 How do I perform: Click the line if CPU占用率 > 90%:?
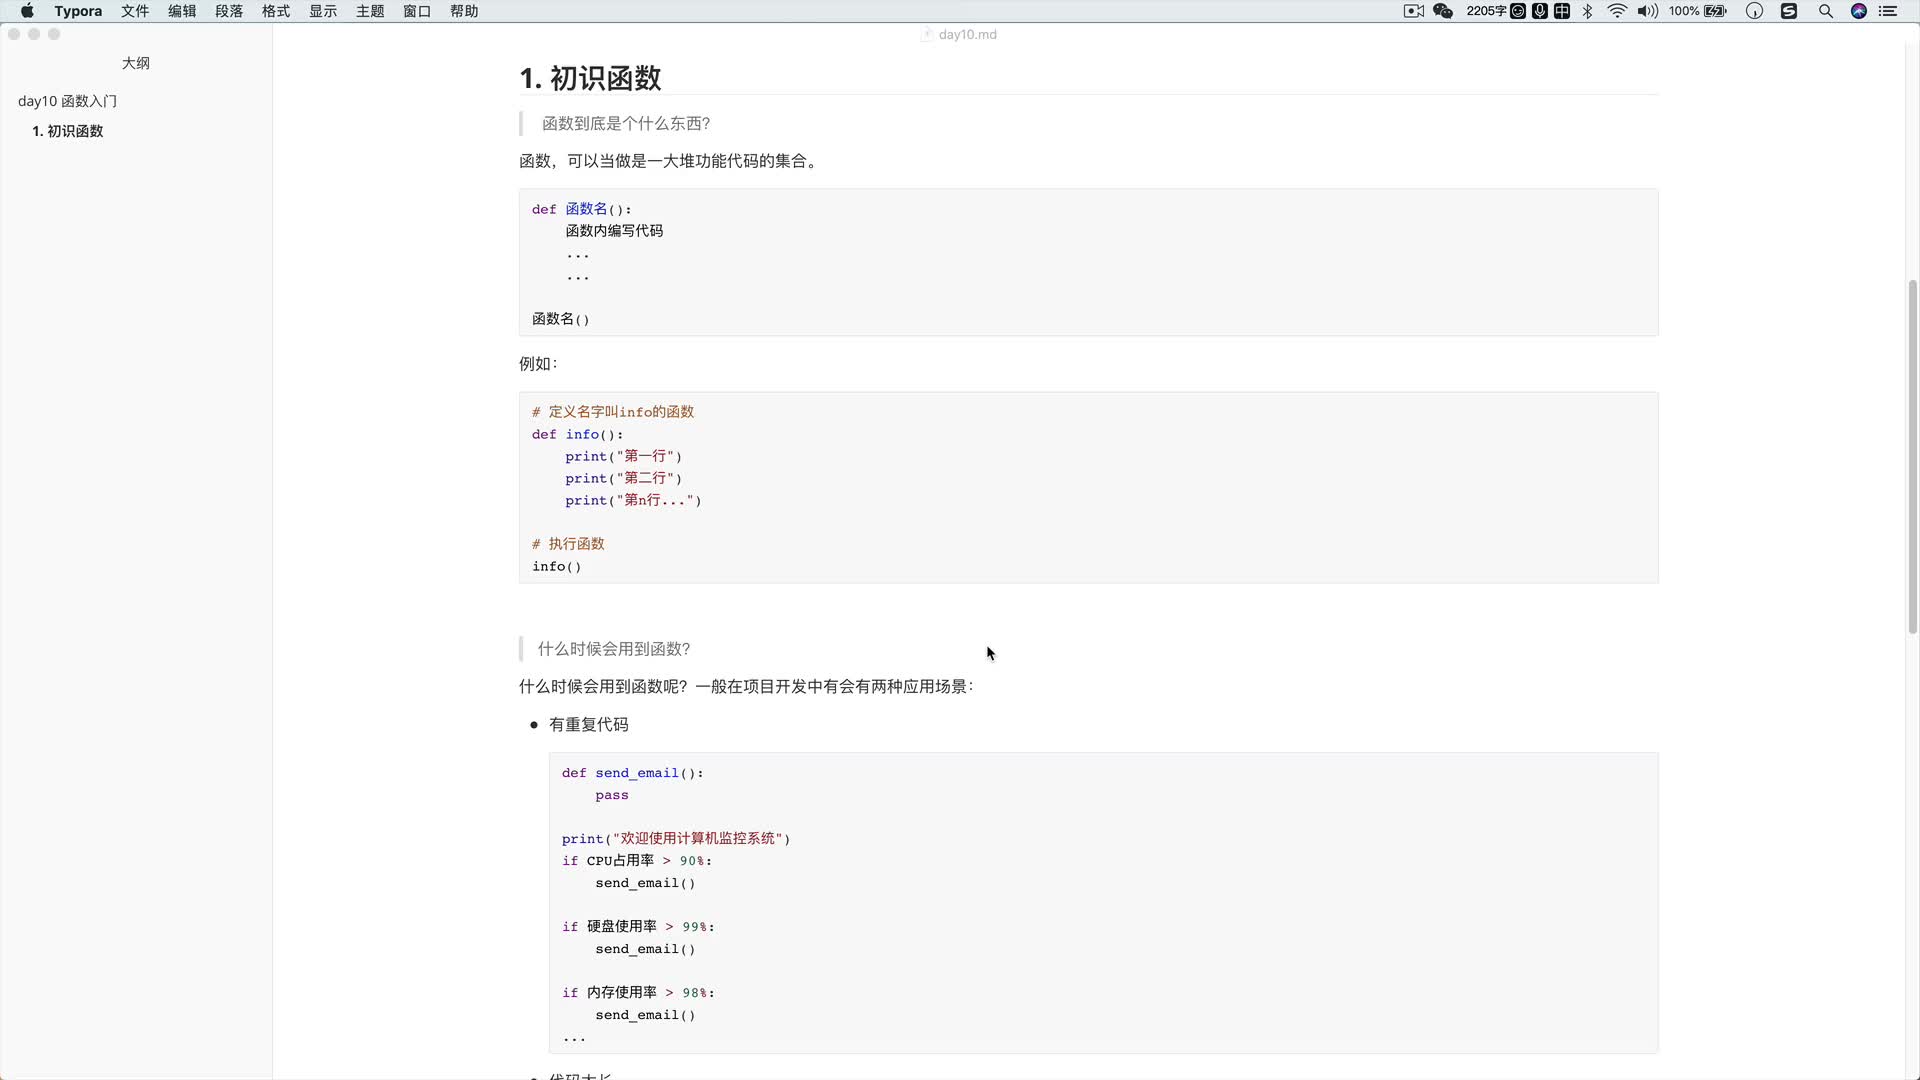pos(637,861)
